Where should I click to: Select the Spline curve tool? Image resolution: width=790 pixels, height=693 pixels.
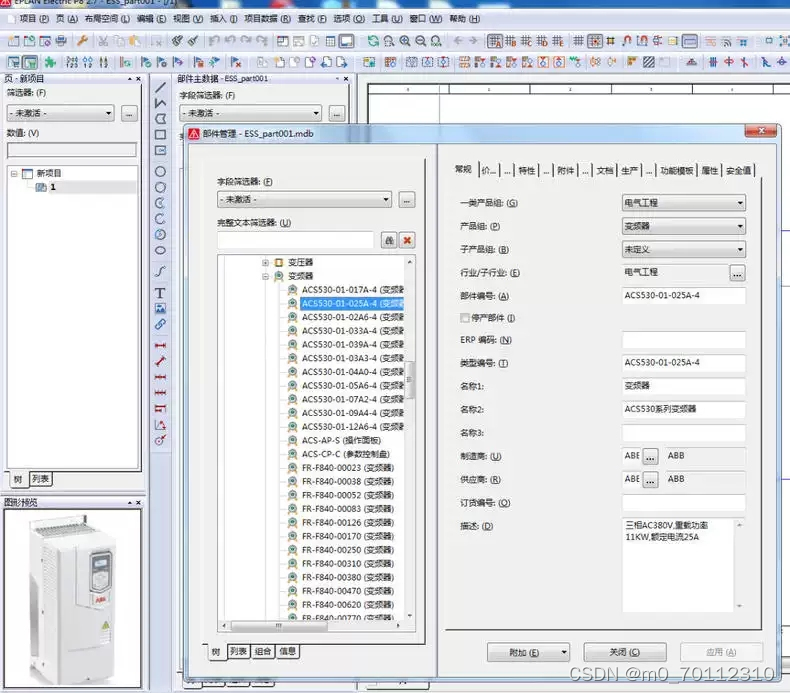point(160,271)
